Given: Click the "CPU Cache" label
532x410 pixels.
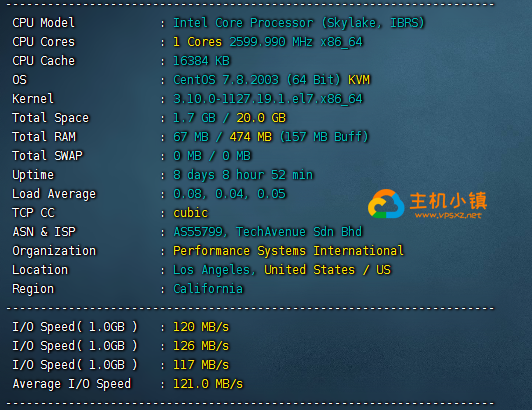Looking at the screenshot, I should [x=43, y=61].
